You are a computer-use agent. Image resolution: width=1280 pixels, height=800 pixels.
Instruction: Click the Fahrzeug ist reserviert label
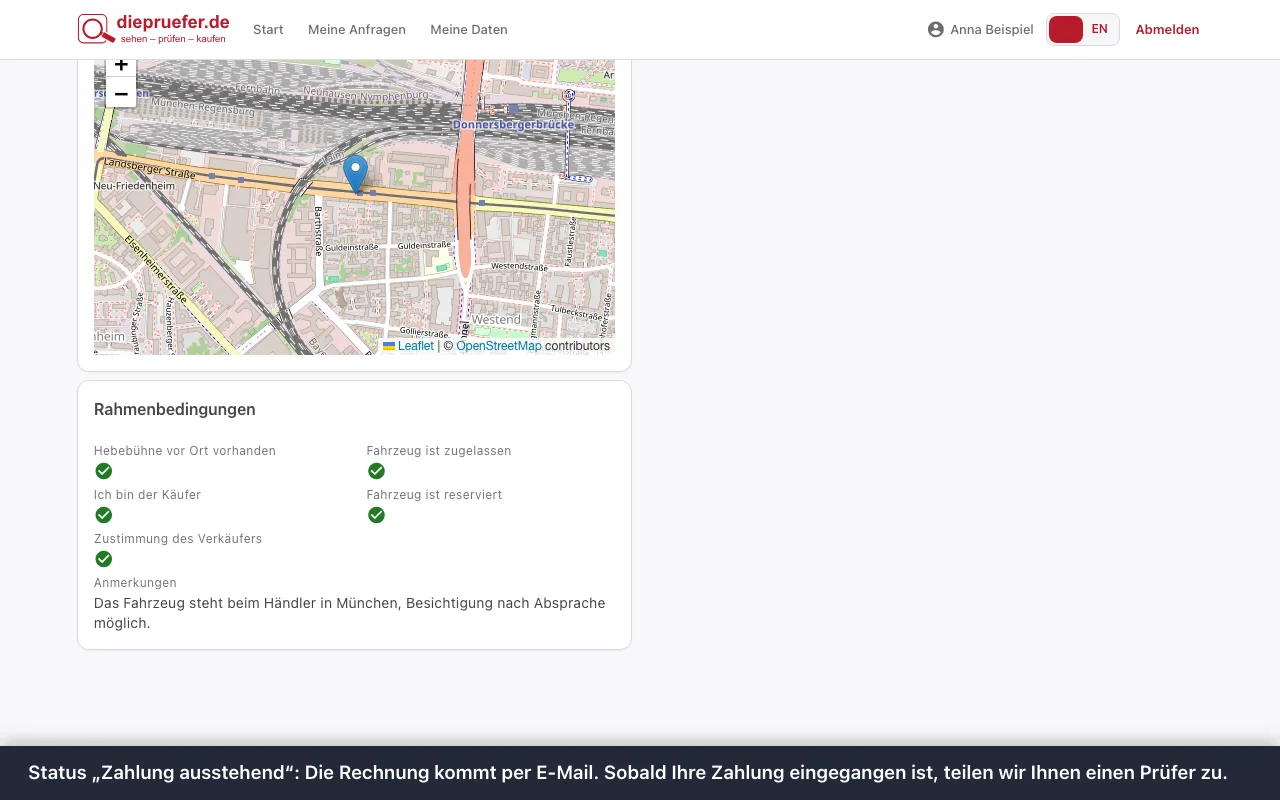tap(435, 495)
